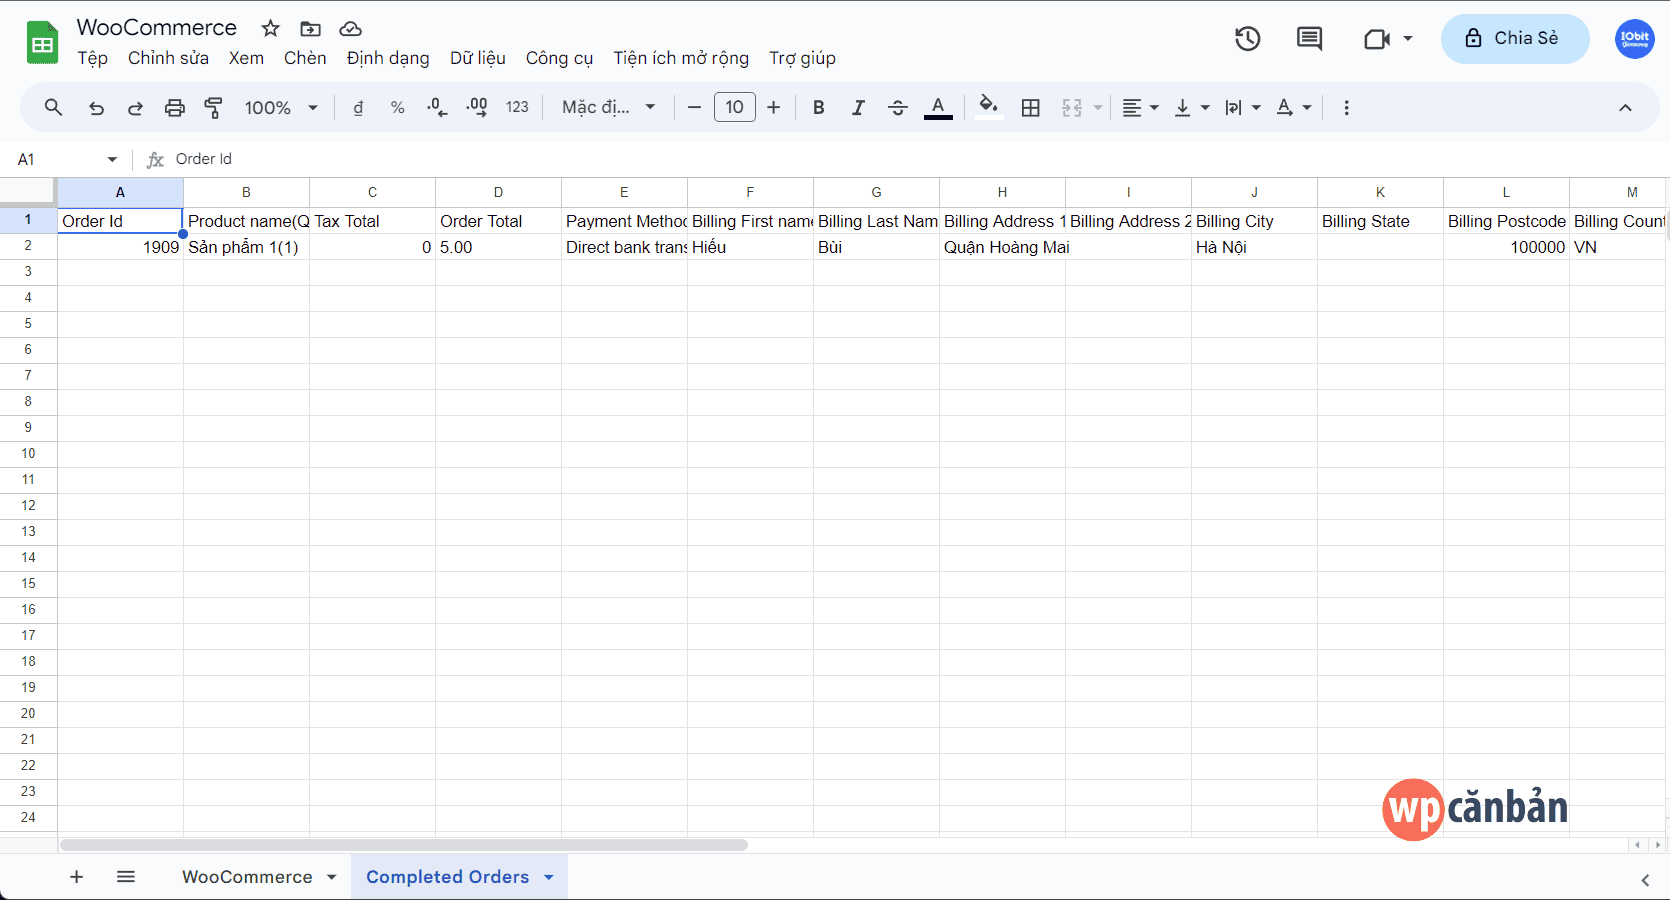Undo the last action
The height and width of the screenshot is (900, 1670).
click(x=96, y=107)
